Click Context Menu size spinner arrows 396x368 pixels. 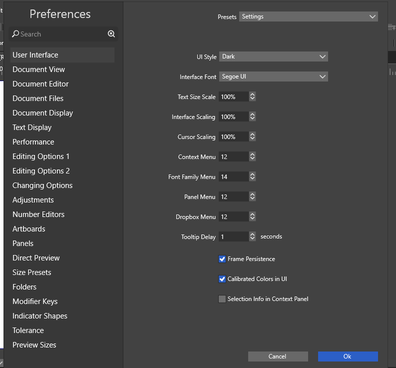coord(252,156)
